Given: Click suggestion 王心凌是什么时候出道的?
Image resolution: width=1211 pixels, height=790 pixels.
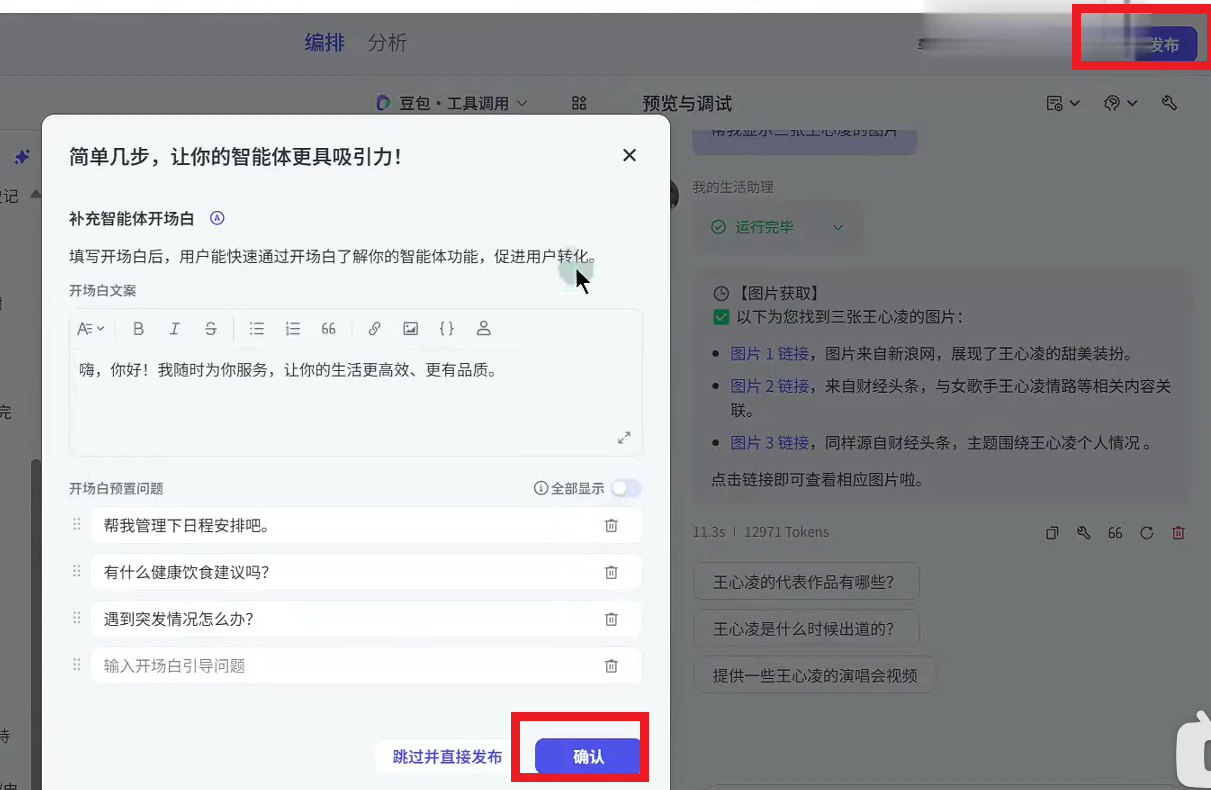Looking at the screenshot, I should point(806,629).
